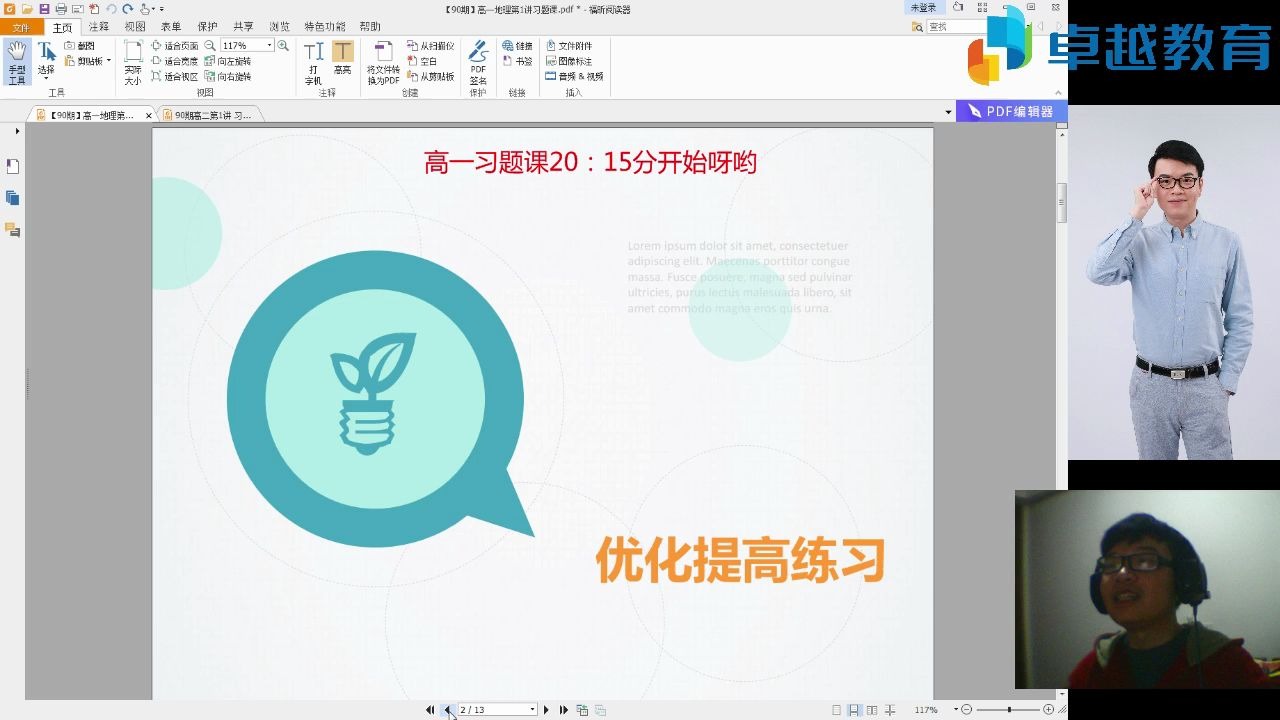Click the Save icon in quick access toolbar
The height and width of the screenshot is (720, 1280).
click(x=44, y=8)
